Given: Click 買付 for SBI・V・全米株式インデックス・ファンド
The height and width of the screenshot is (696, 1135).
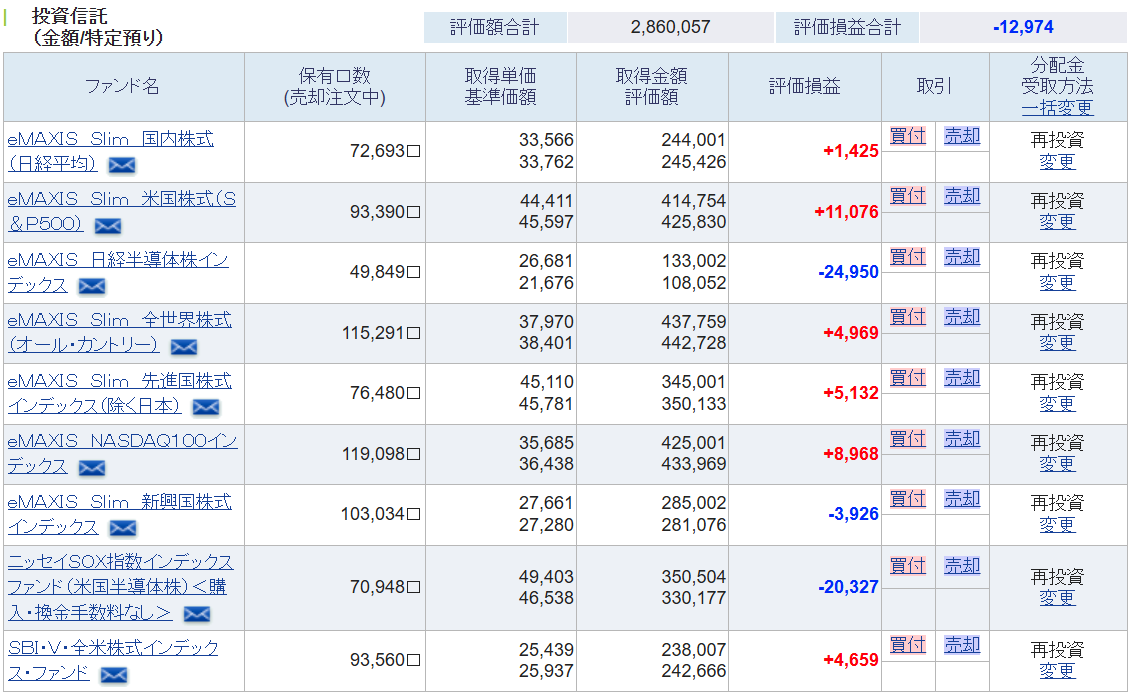Looking at the screenshot, I should [x=908, y=645].
